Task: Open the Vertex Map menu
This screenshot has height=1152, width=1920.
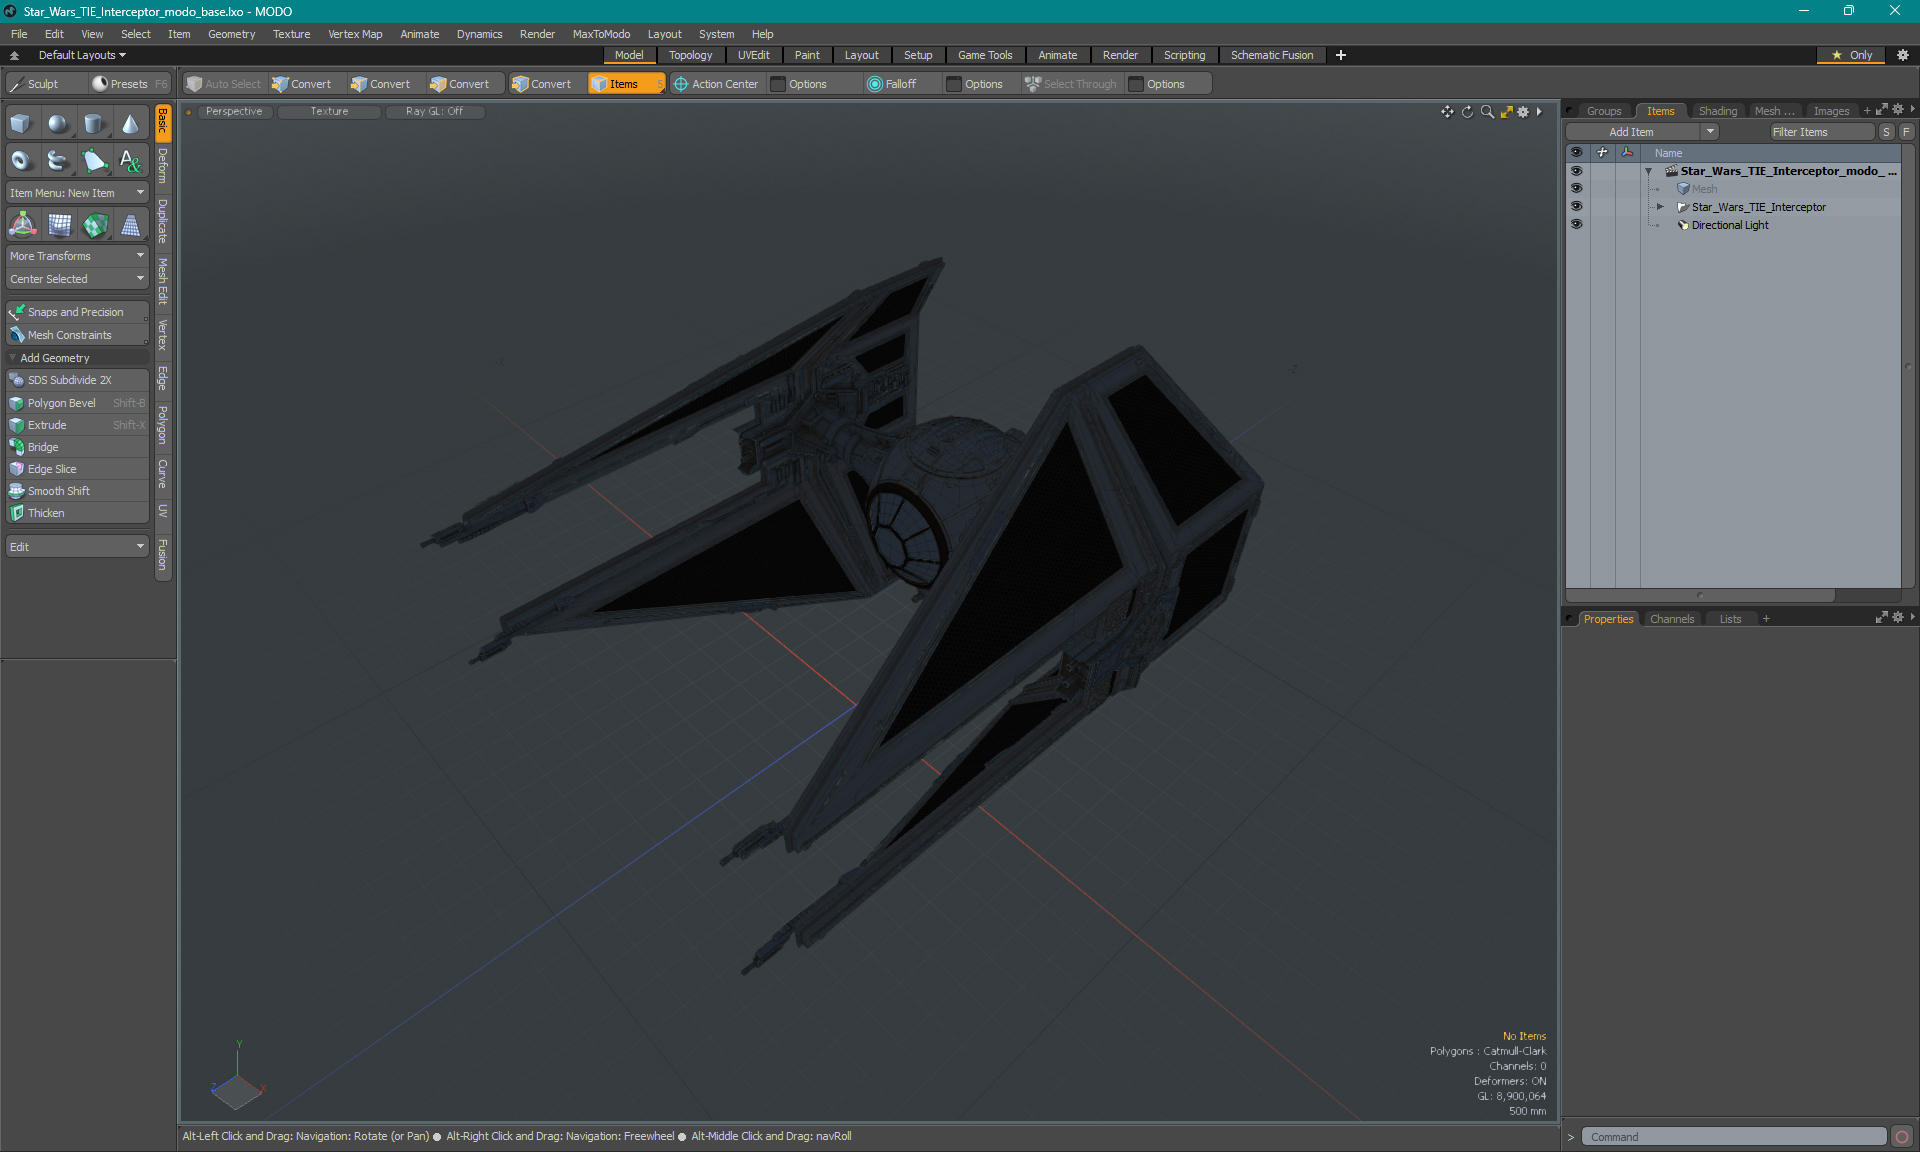Action: 355,34
